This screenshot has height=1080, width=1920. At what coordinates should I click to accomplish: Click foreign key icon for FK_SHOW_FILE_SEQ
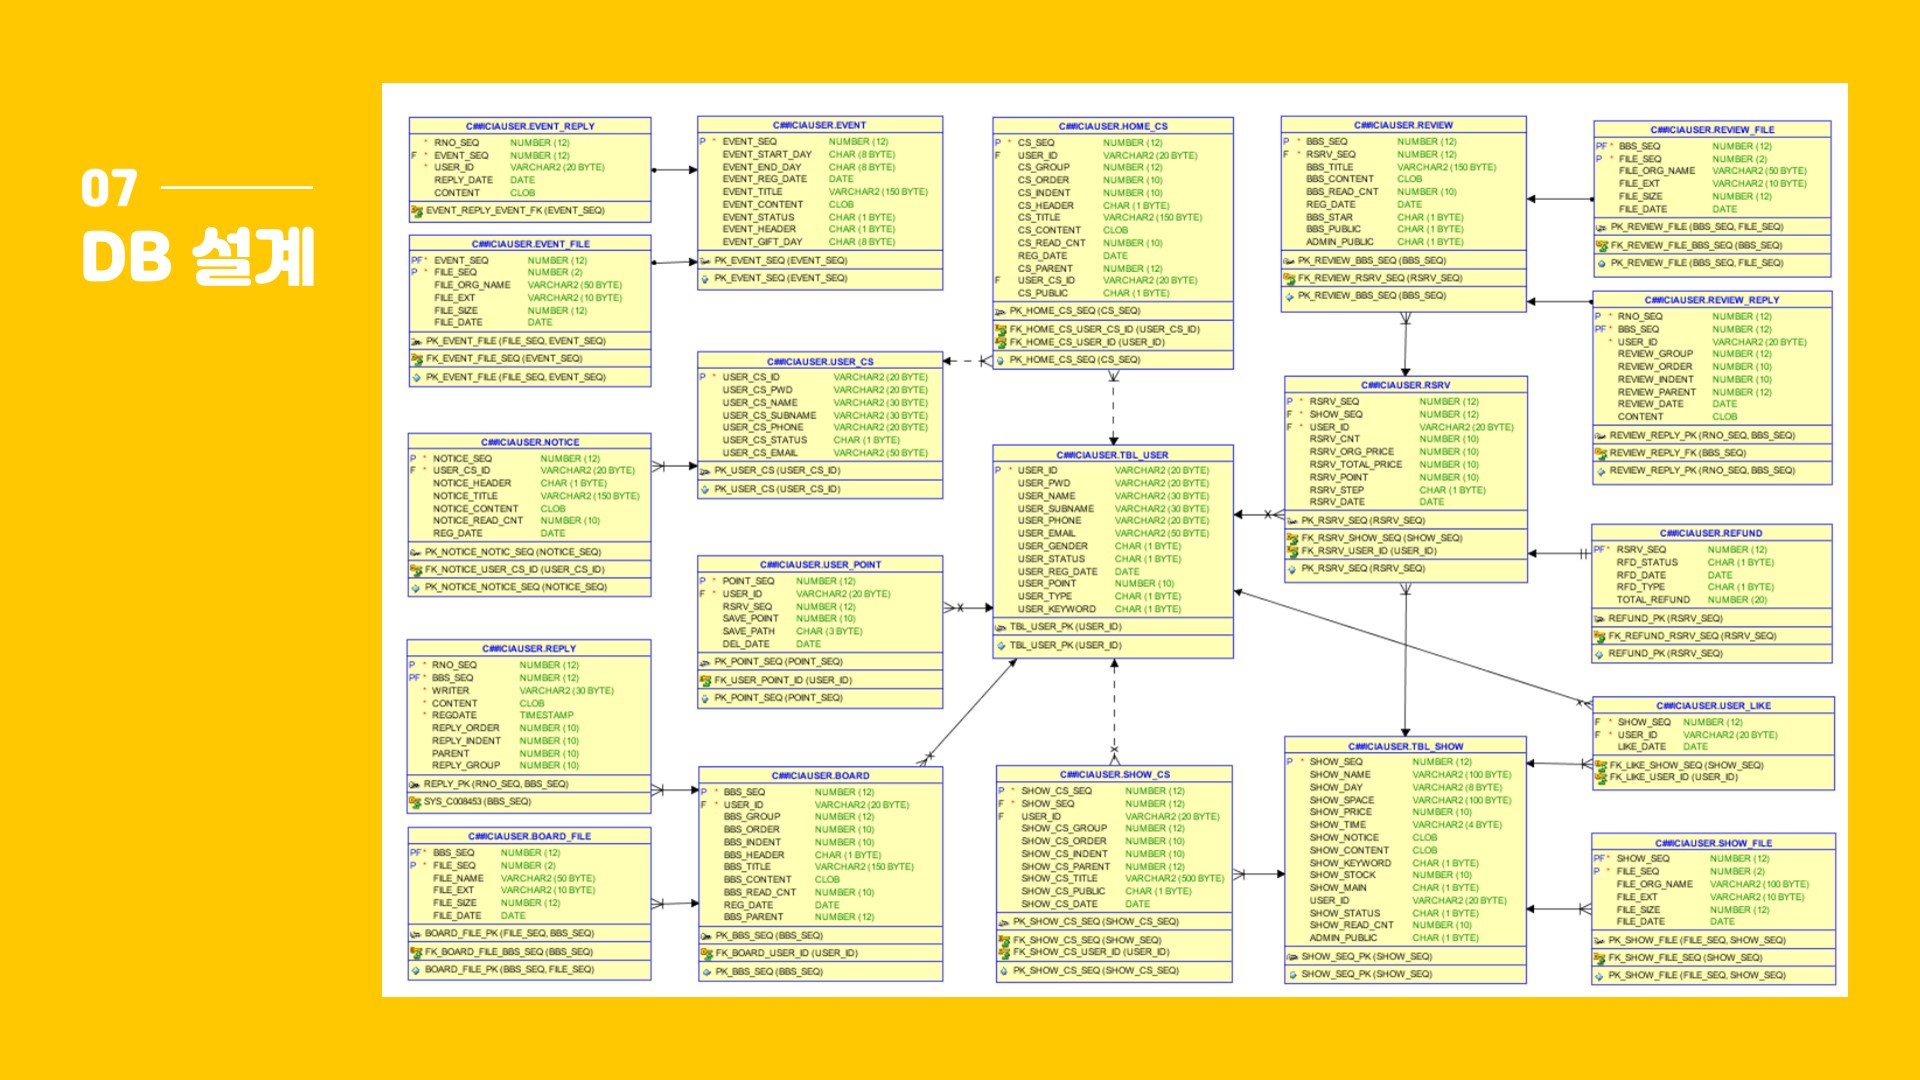tap(1599, 958)
